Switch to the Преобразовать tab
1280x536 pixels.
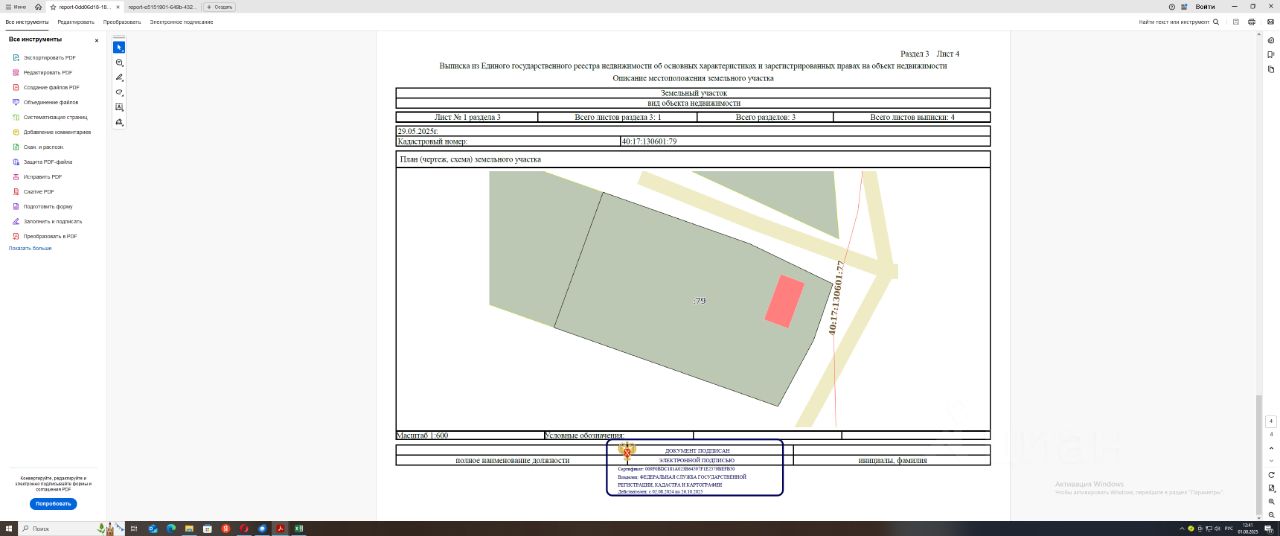coord(122,21)
